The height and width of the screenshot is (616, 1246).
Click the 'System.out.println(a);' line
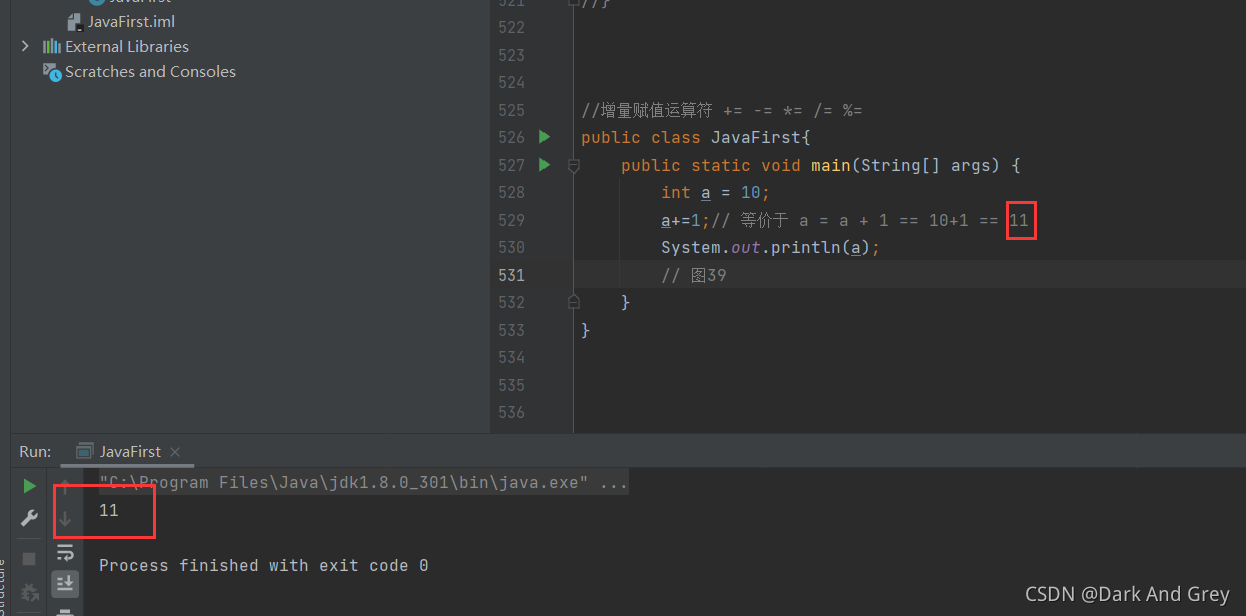tap(770, 247)
